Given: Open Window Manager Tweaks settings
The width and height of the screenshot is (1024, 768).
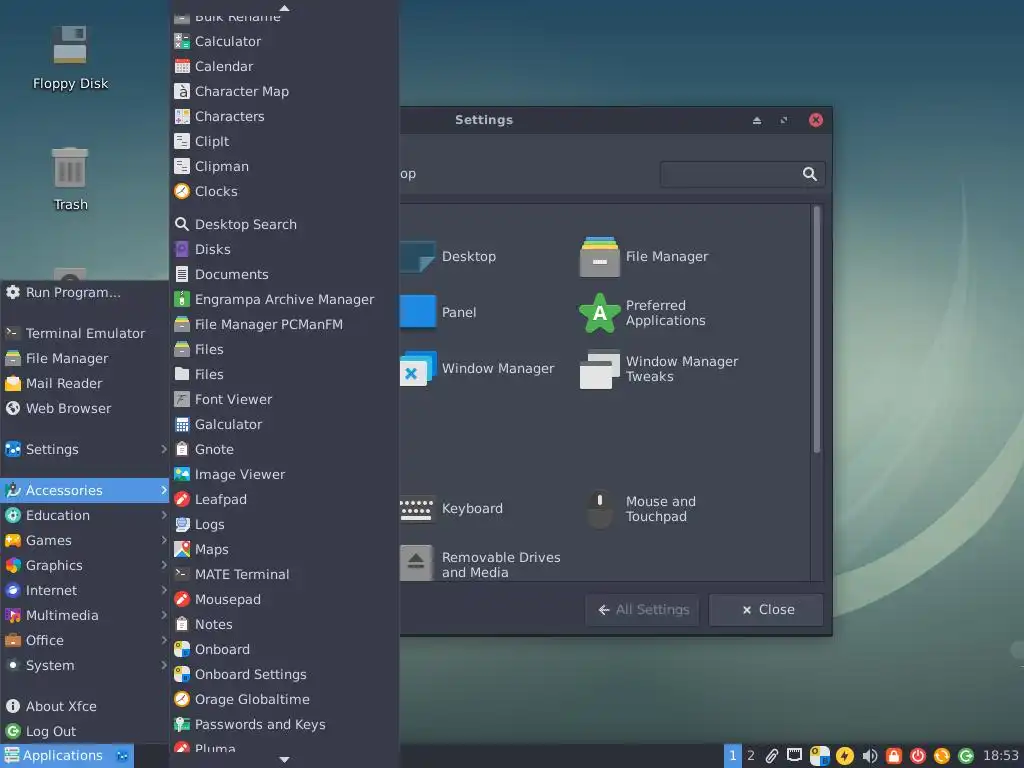Looking at the screenshot, I should pos(660,369).
